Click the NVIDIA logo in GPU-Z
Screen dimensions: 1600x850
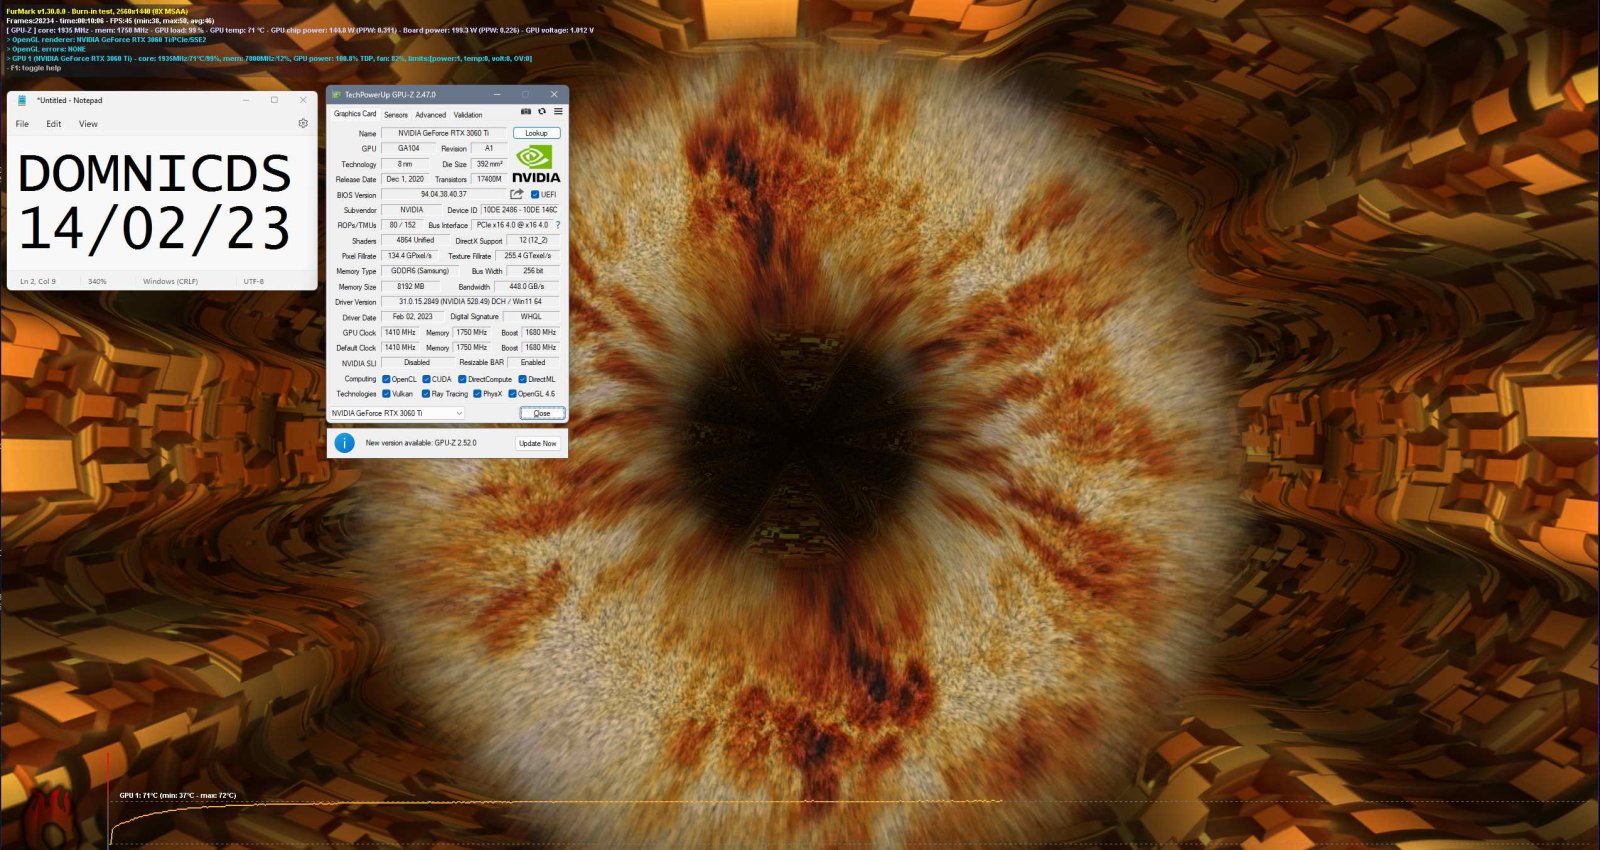coord(536,165)
